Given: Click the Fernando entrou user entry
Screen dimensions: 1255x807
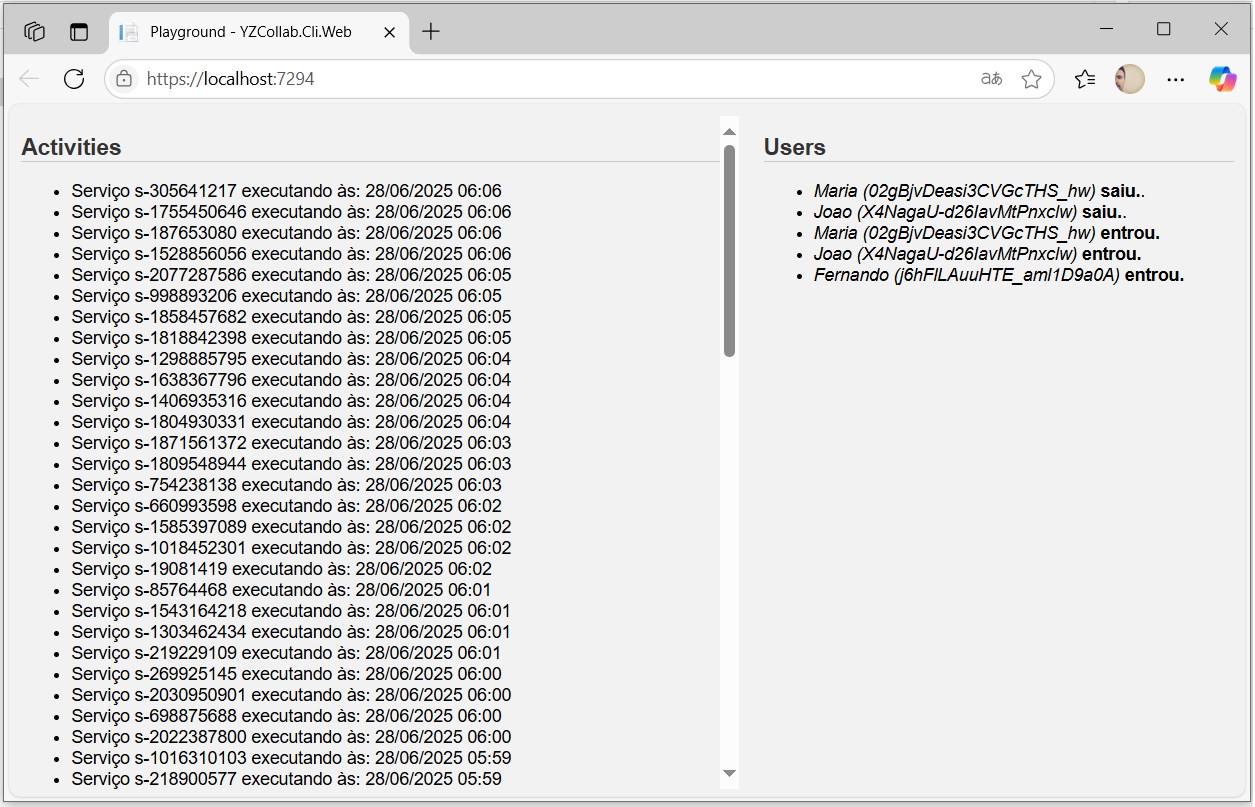Looking at the screenshot, I should pyautogui.click(x=999, y=275).
